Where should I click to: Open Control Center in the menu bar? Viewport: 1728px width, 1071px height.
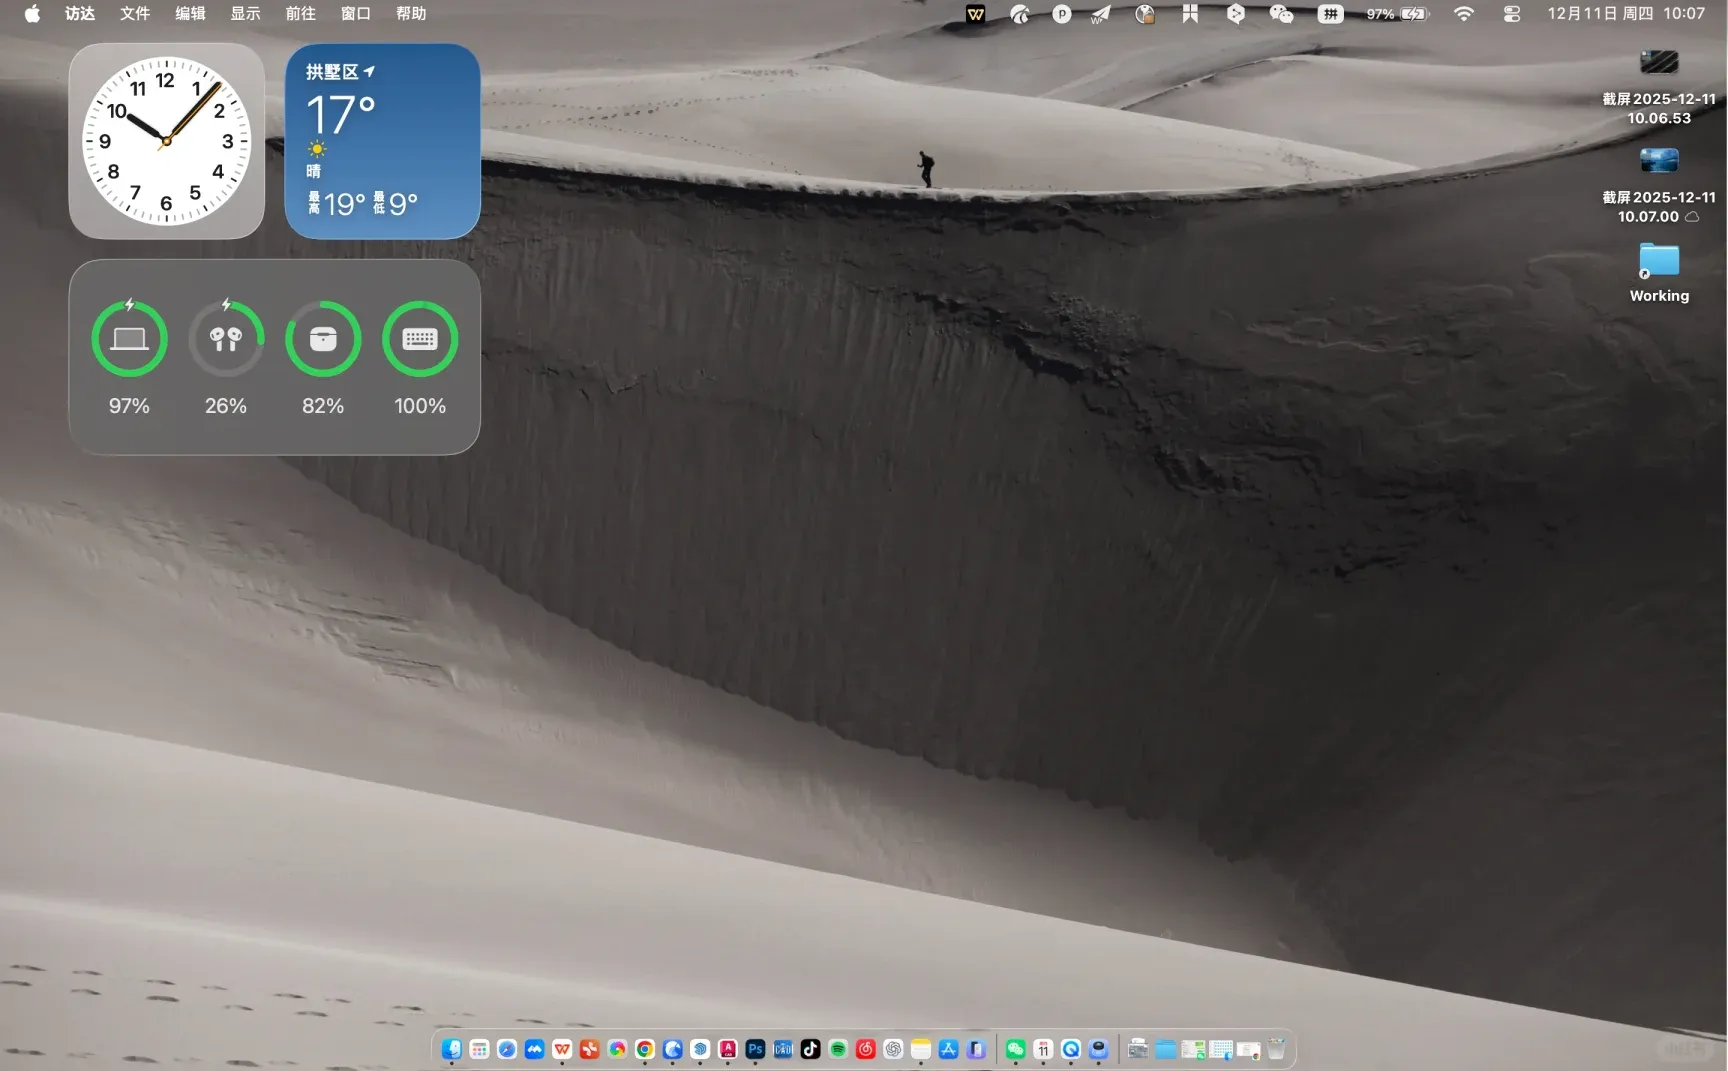coord(1511,14)
